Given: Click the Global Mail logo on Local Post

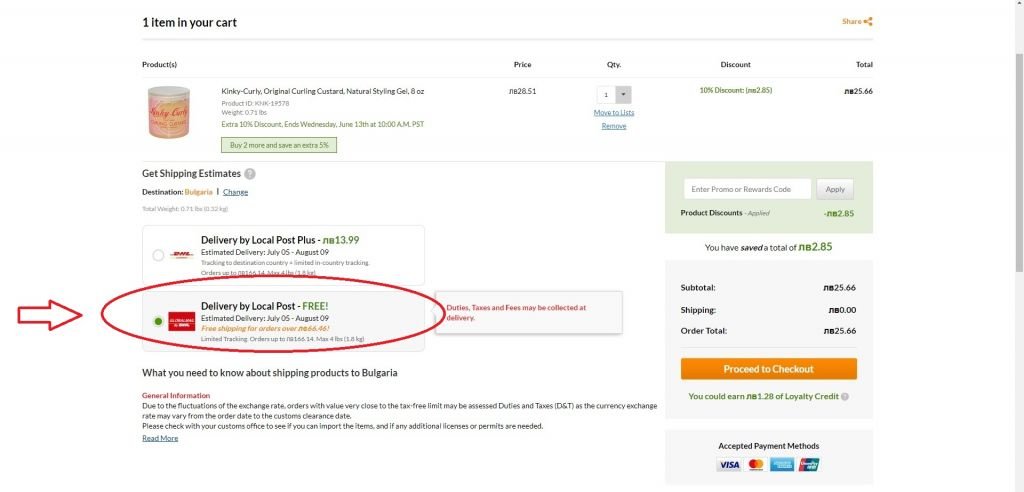Looking at the screenshot, I should tap(181, 320).
